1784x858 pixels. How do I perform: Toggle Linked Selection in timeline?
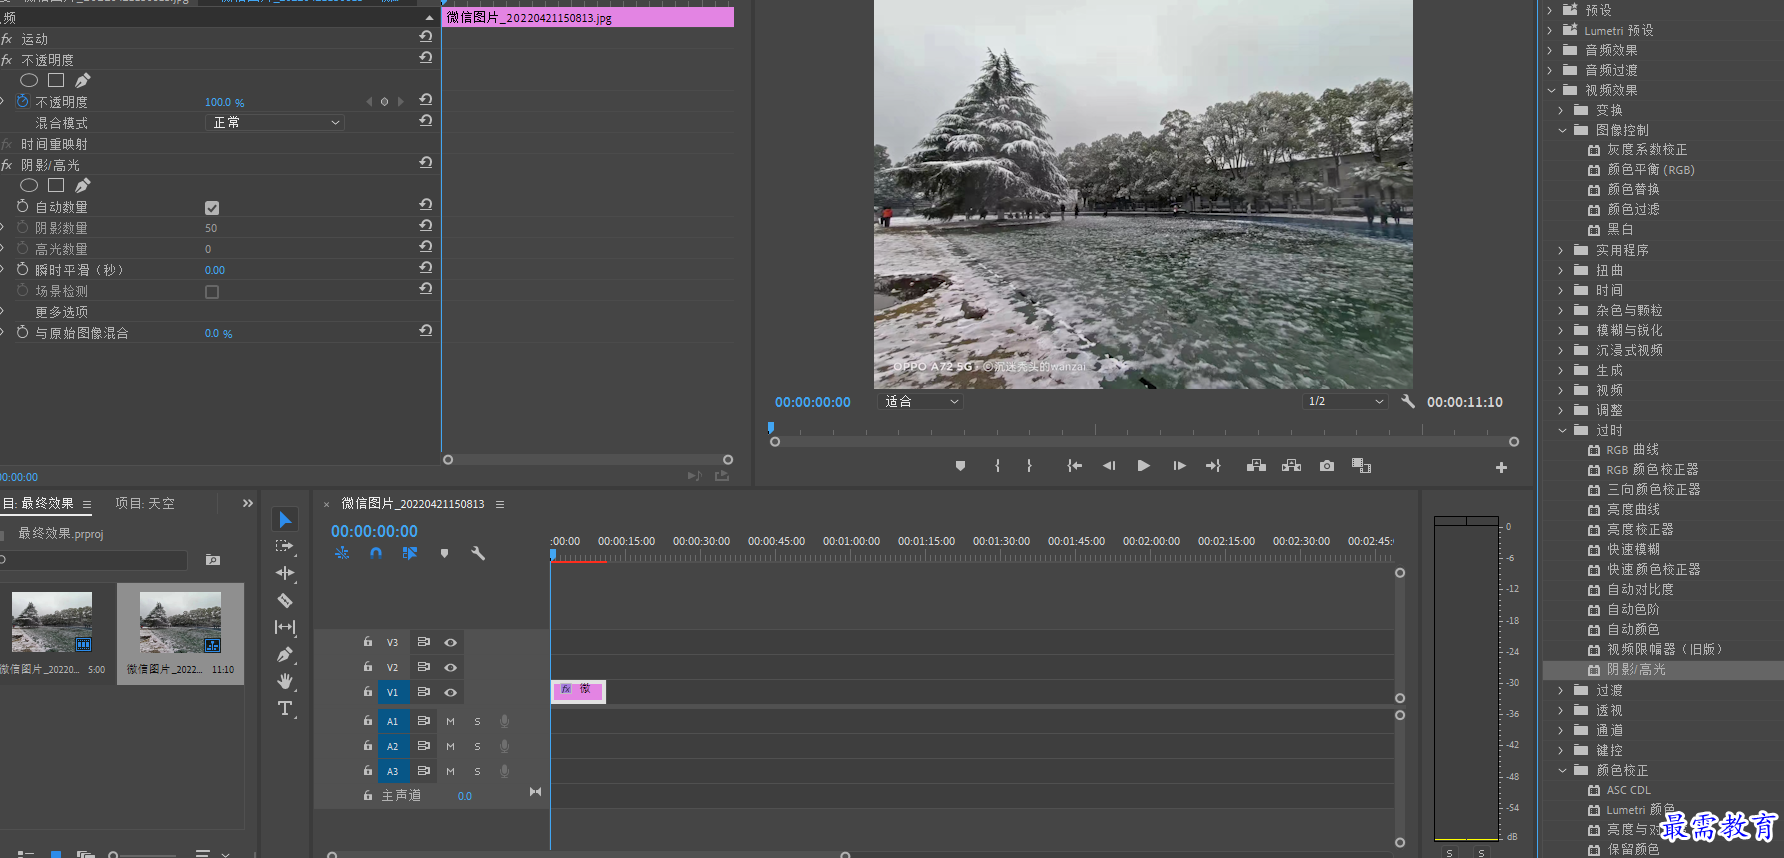[x=410, y=553]
